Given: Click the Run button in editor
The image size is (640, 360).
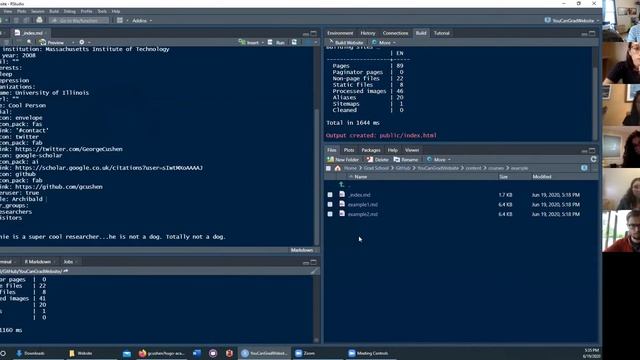Looking at the screenshot, I should [x=276, y=42].
